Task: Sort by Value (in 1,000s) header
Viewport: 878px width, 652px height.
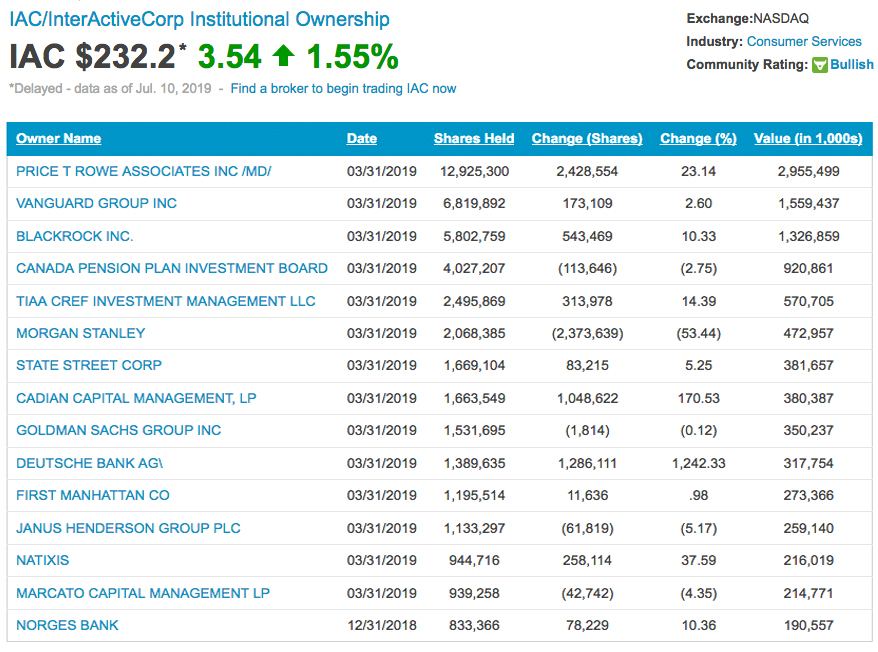Action: (808, 138)
